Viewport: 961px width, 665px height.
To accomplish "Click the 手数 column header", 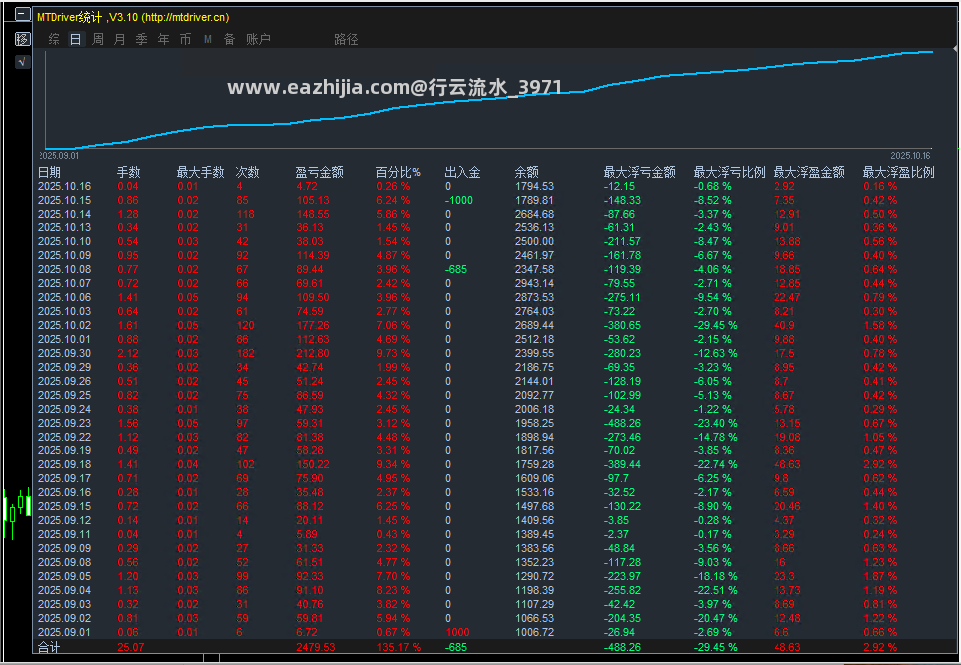I will (129, 172).
